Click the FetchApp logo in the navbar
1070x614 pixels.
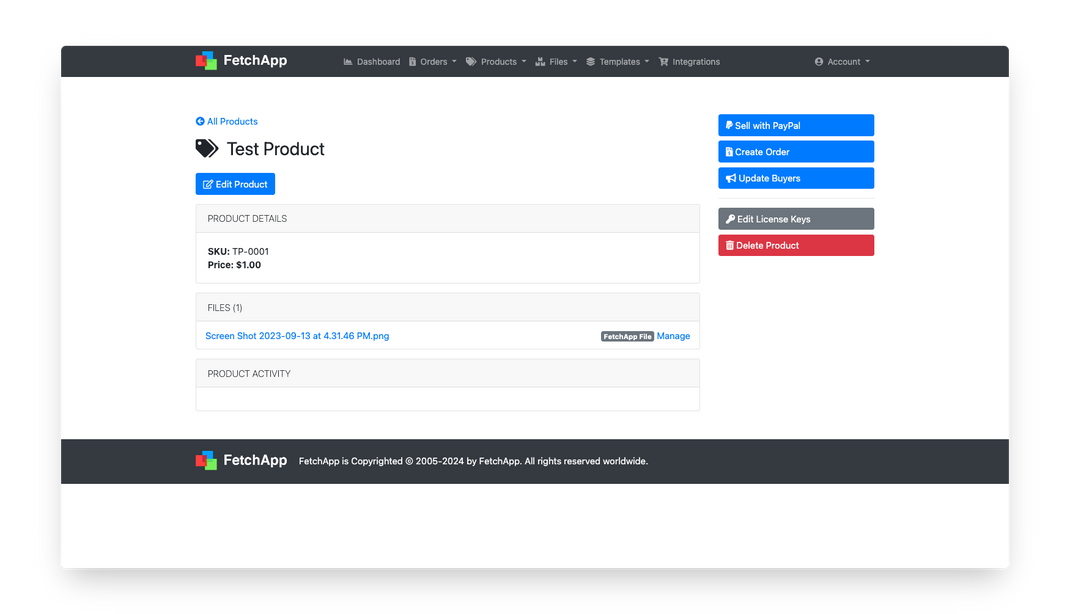tap(240, 60)
